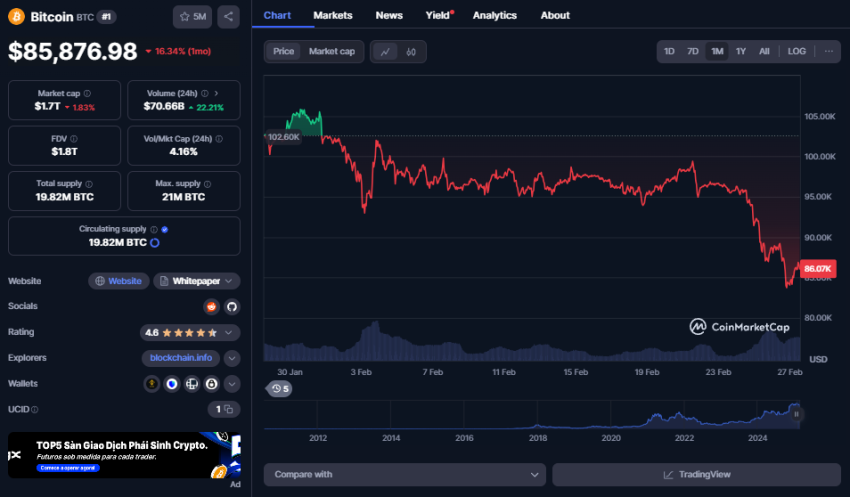850x497 pixels.
Task: Set chart range to 1M
Action: (x=717, y=51)
